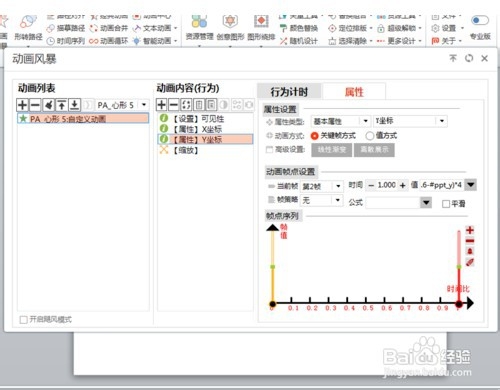The image size is (500, 390).
Task: Open the 公式 dropdown arrow
Action: 426,202
